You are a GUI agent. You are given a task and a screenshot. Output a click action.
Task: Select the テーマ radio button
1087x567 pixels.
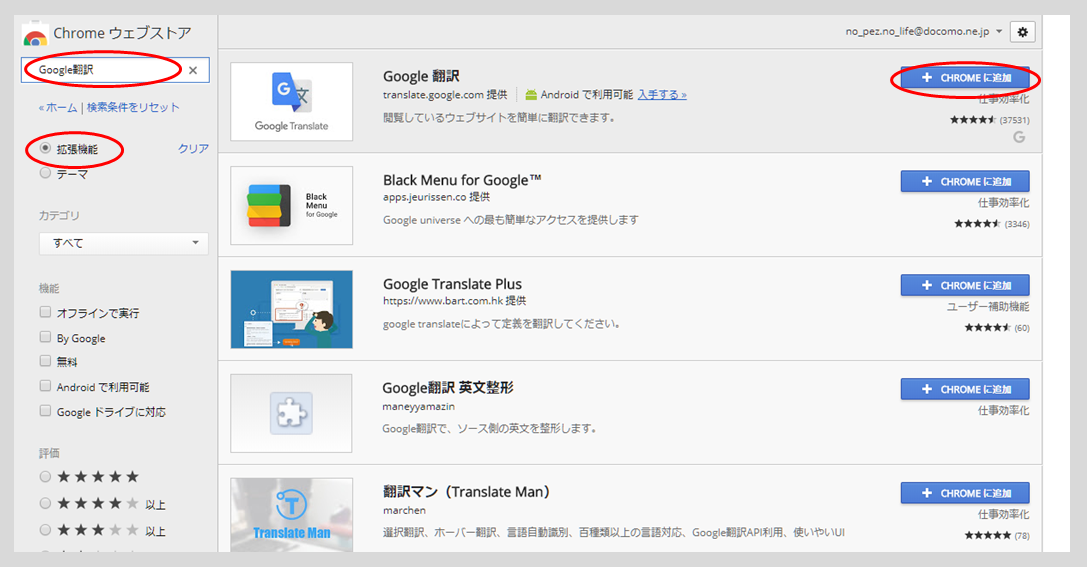coord(45,173)
